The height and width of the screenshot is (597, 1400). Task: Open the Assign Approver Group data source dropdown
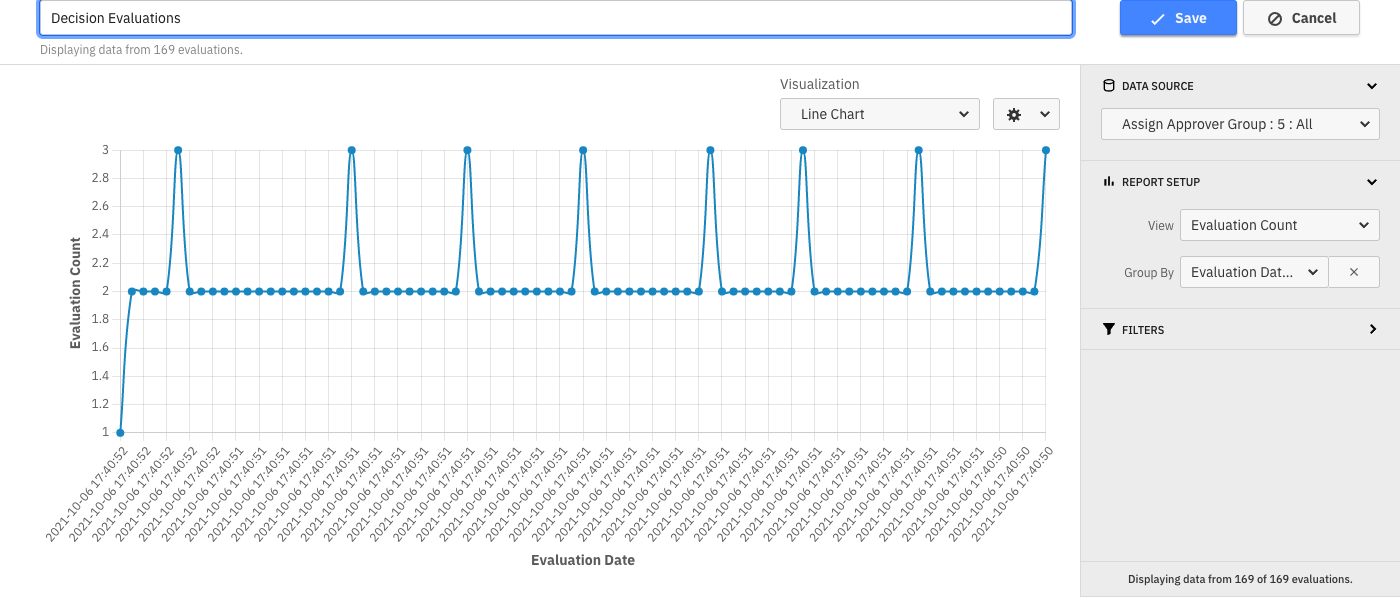pyautogui.click(x=1240, y=124)
